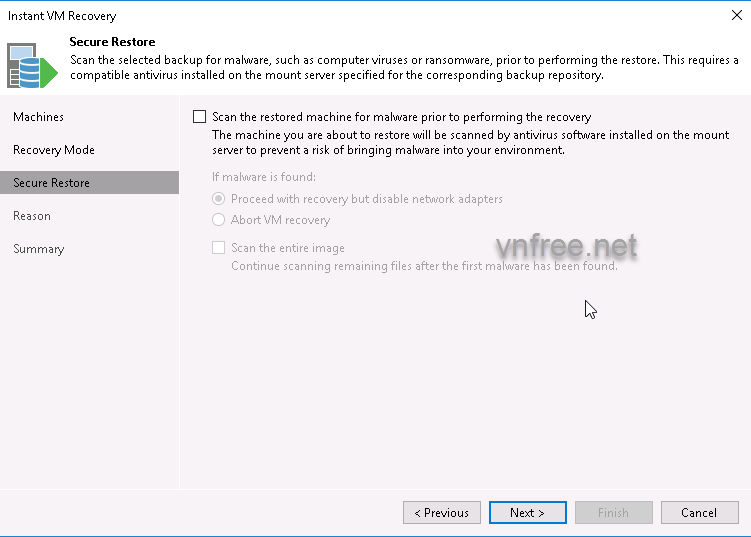
Task: Cancel the Instant VM Recovery wizard
Action: pyautogui.click(x=699, y=513)
